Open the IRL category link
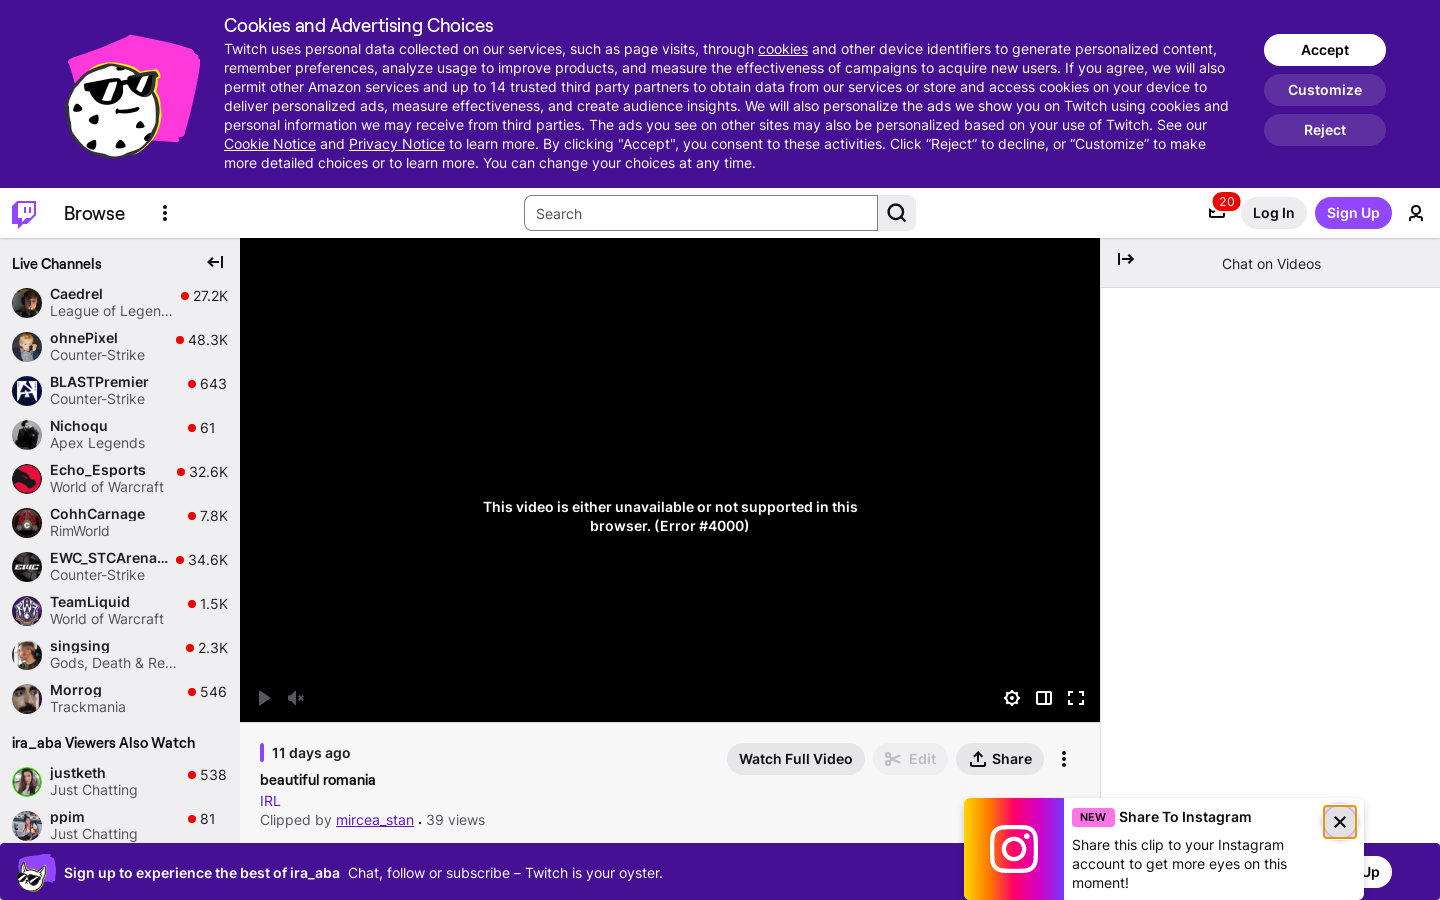Image resolution: width=1440 pixels, height=900 pixels. [270, 801]
